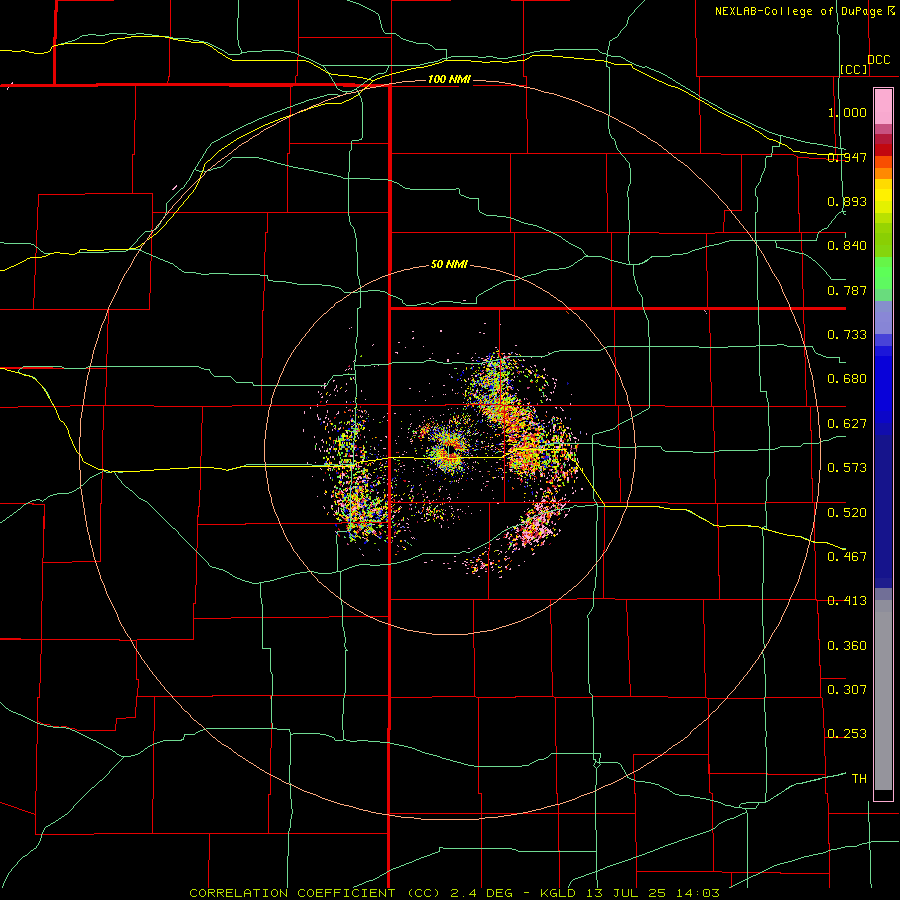900x900 pixels.
Task: Pick the gray lower segment of the color bar
Action: click(x=883, y=695)
